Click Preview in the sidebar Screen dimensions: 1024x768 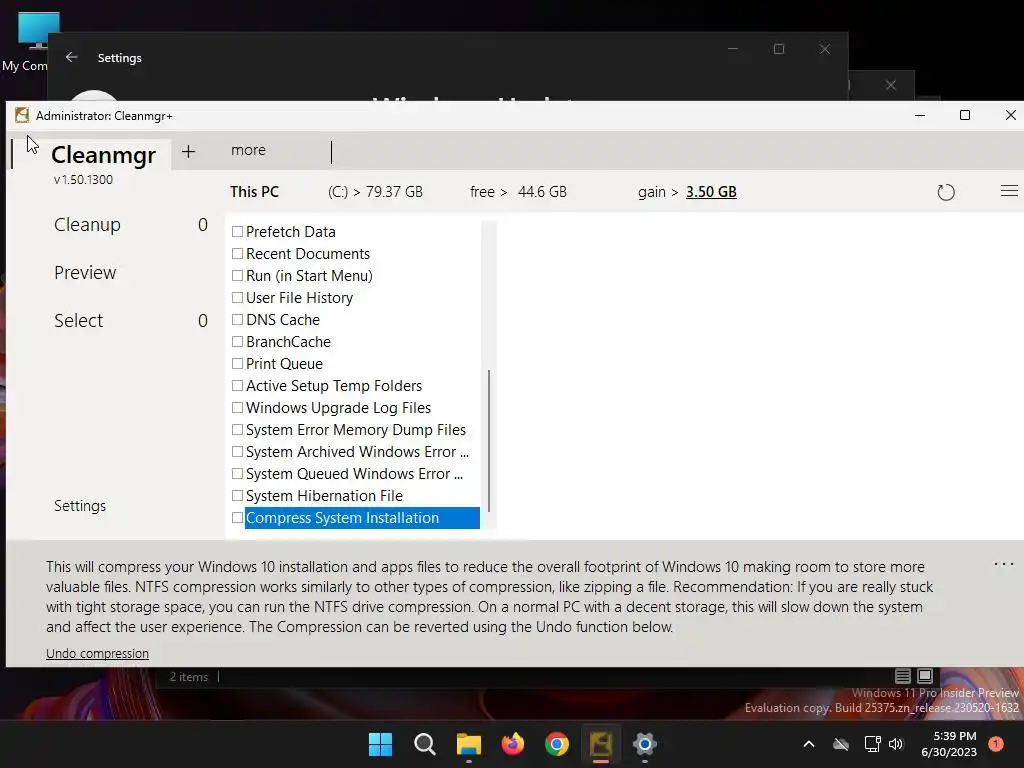(x=85, y=272)
